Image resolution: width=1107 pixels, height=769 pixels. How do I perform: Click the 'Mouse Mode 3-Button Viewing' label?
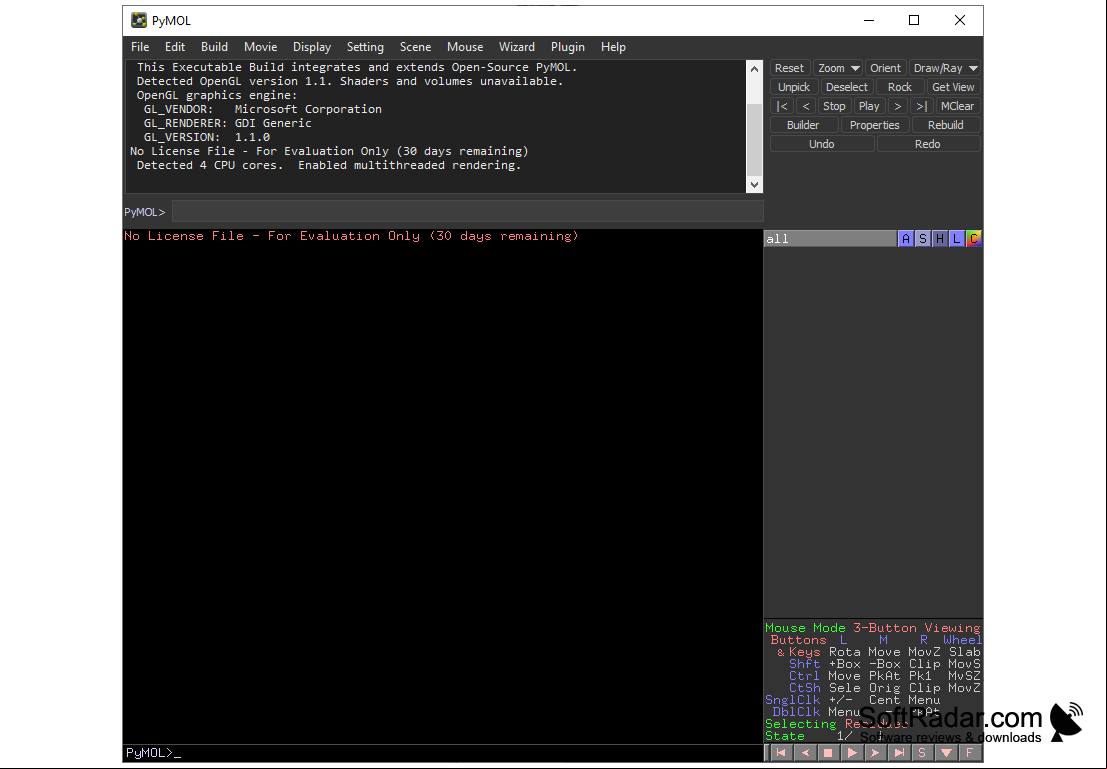tap(873, 628)
